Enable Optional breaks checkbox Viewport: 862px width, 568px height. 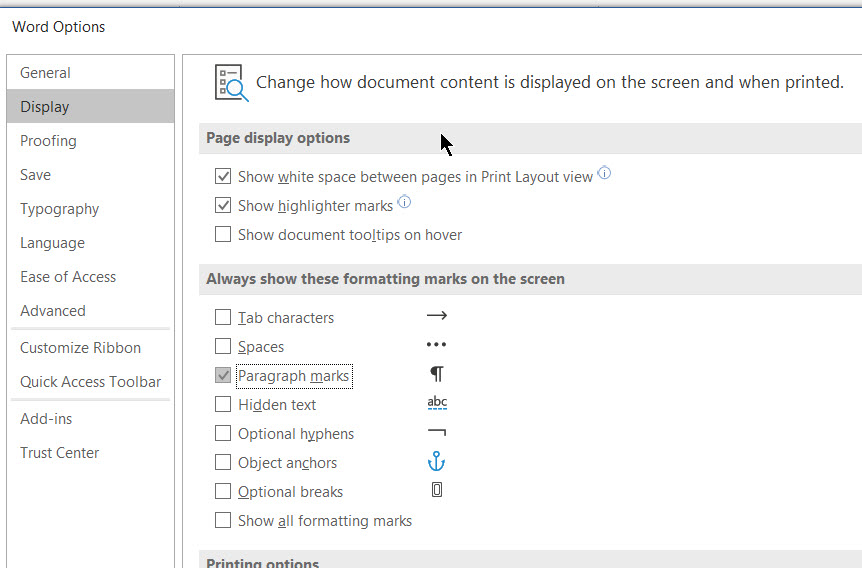pyautogui.click(x=223, y=491)
